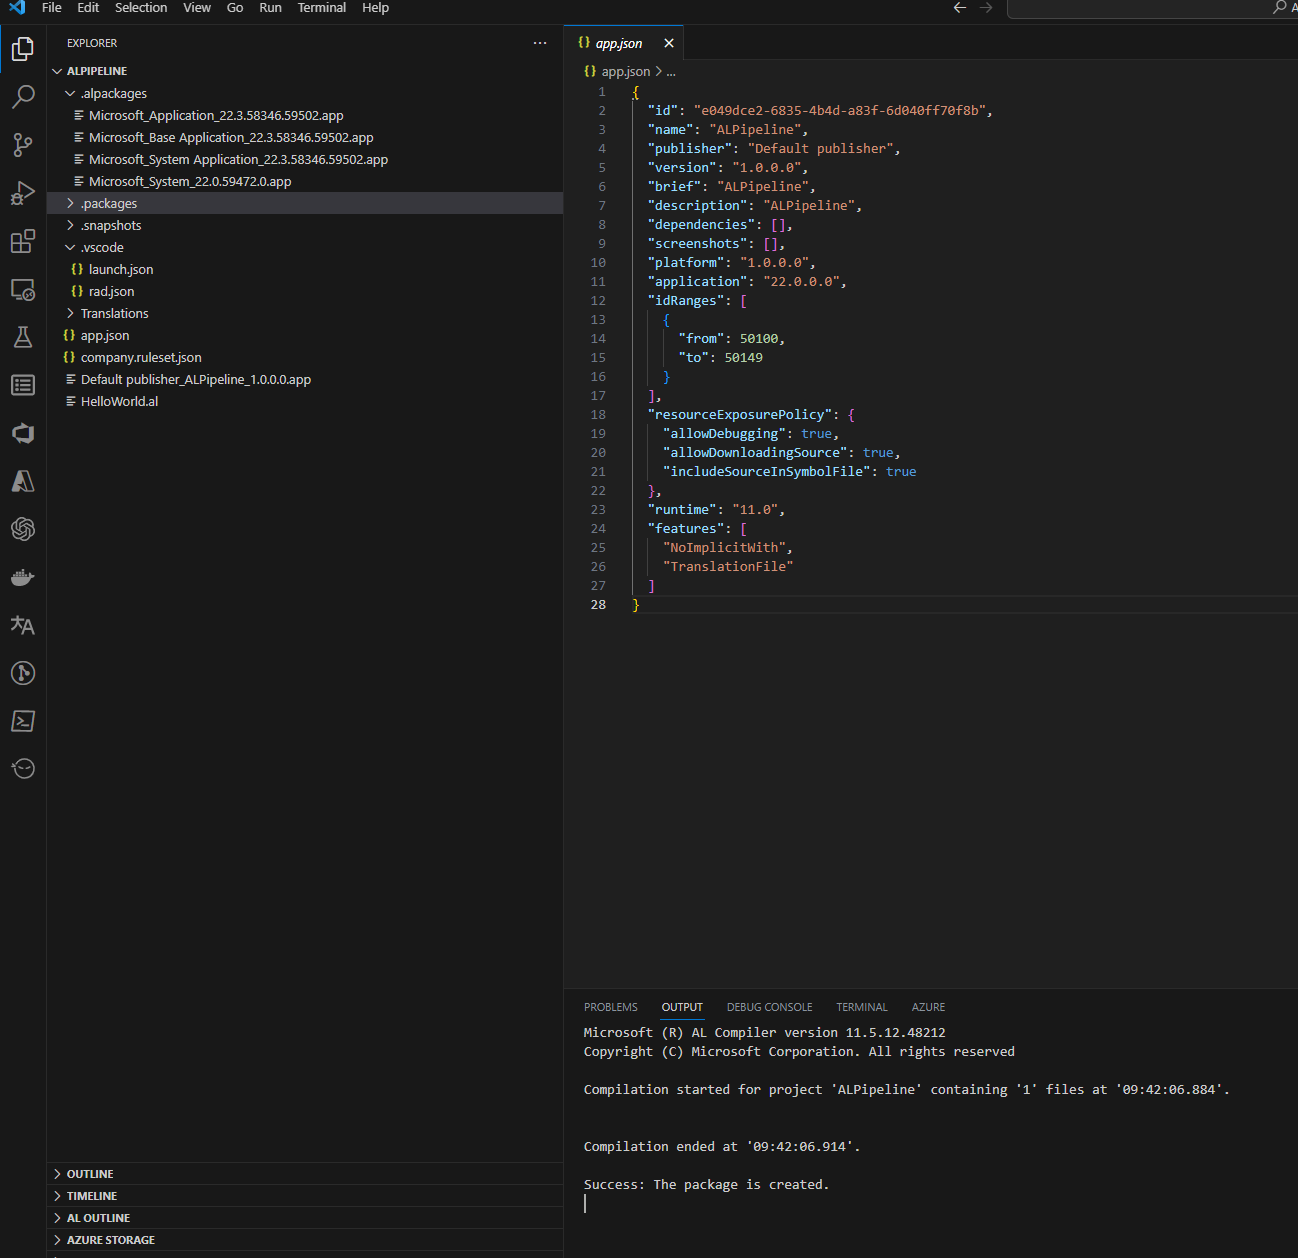The image size is (1298, 1258).
Task: Collapse the .alpackages folder
Action: click(70, 93)
